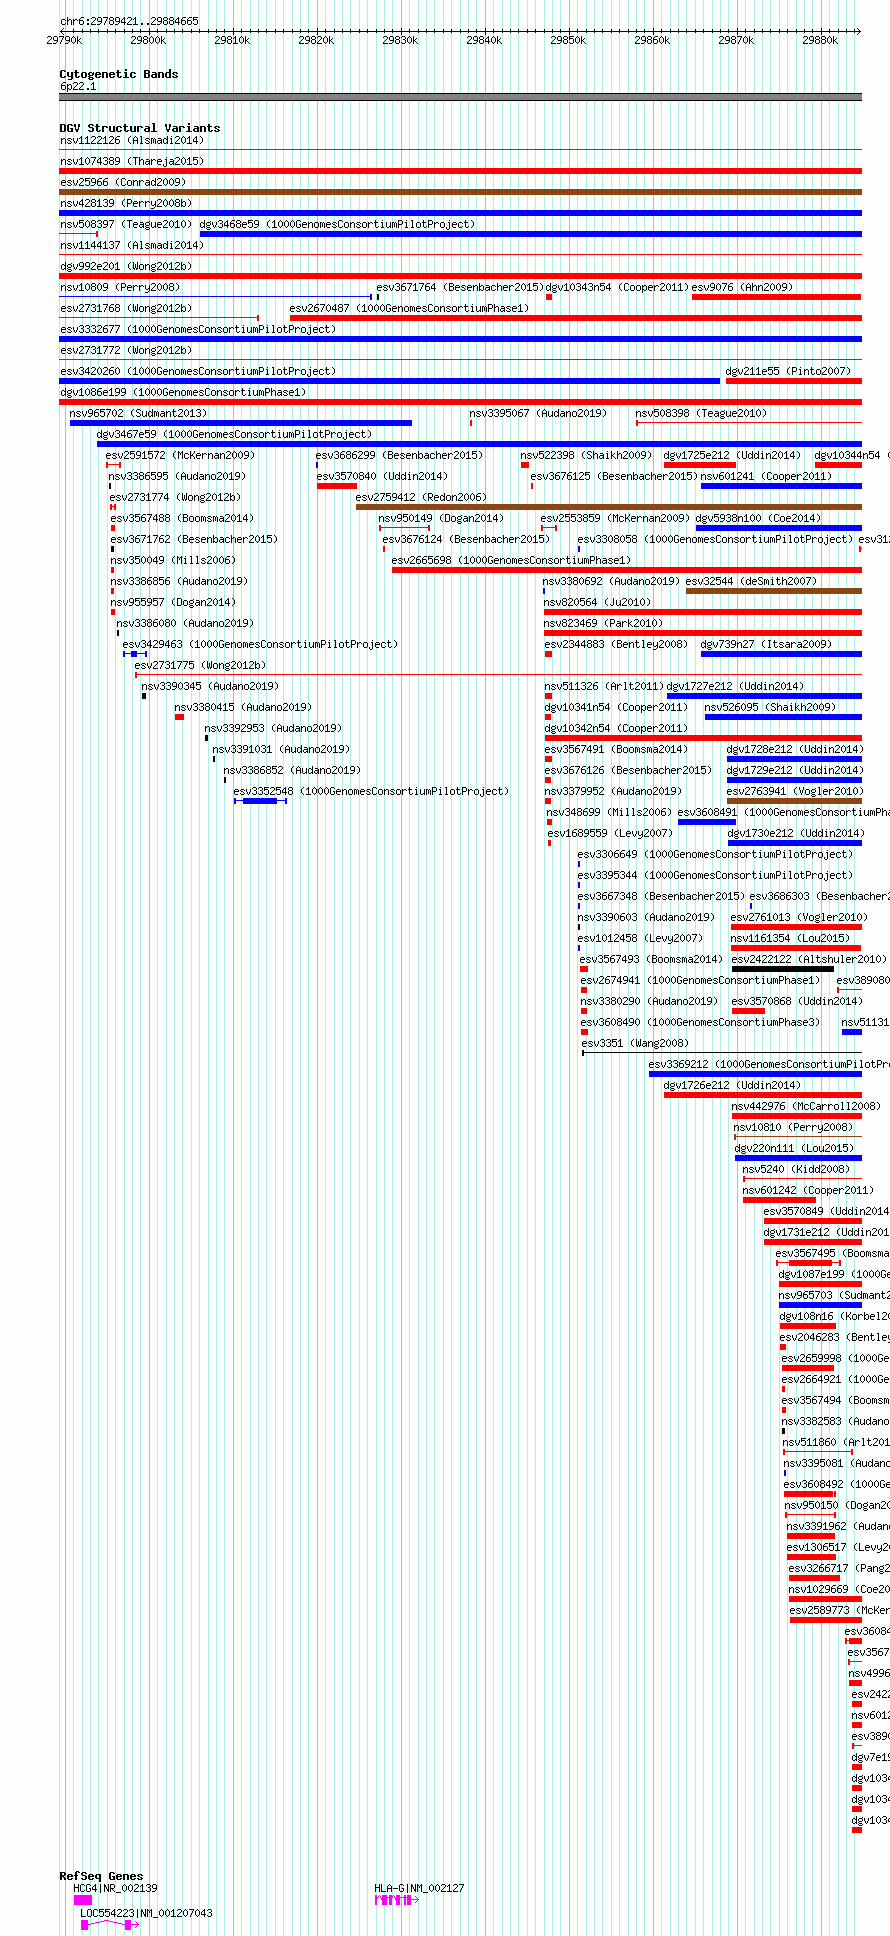Click nsv511326 (Arlt2011) label
Viewport: 890px width, 1936px height.
(x=604, y=686)
